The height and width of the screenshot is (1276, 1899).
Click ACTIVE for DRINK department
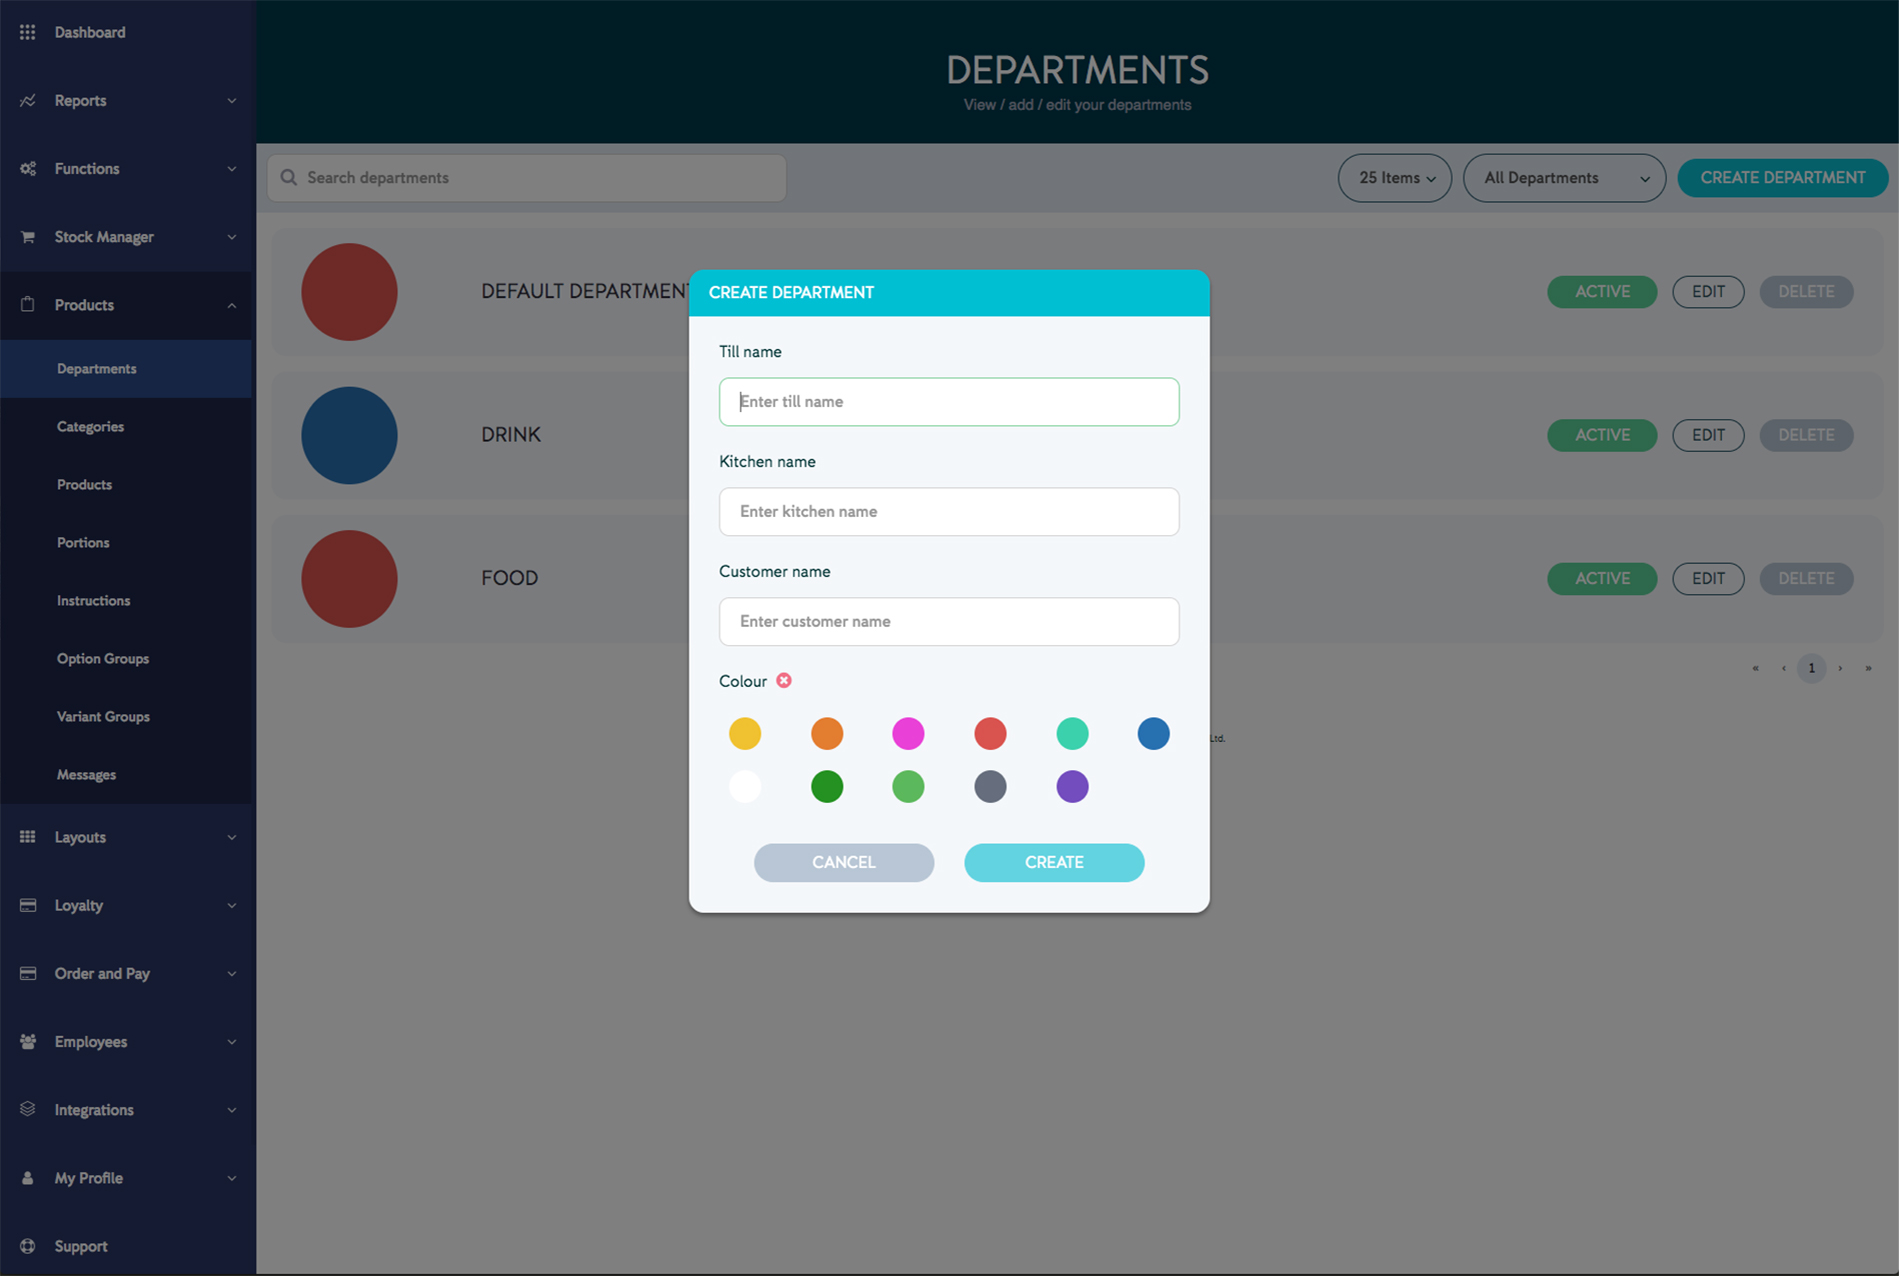tap(1602, 435)
